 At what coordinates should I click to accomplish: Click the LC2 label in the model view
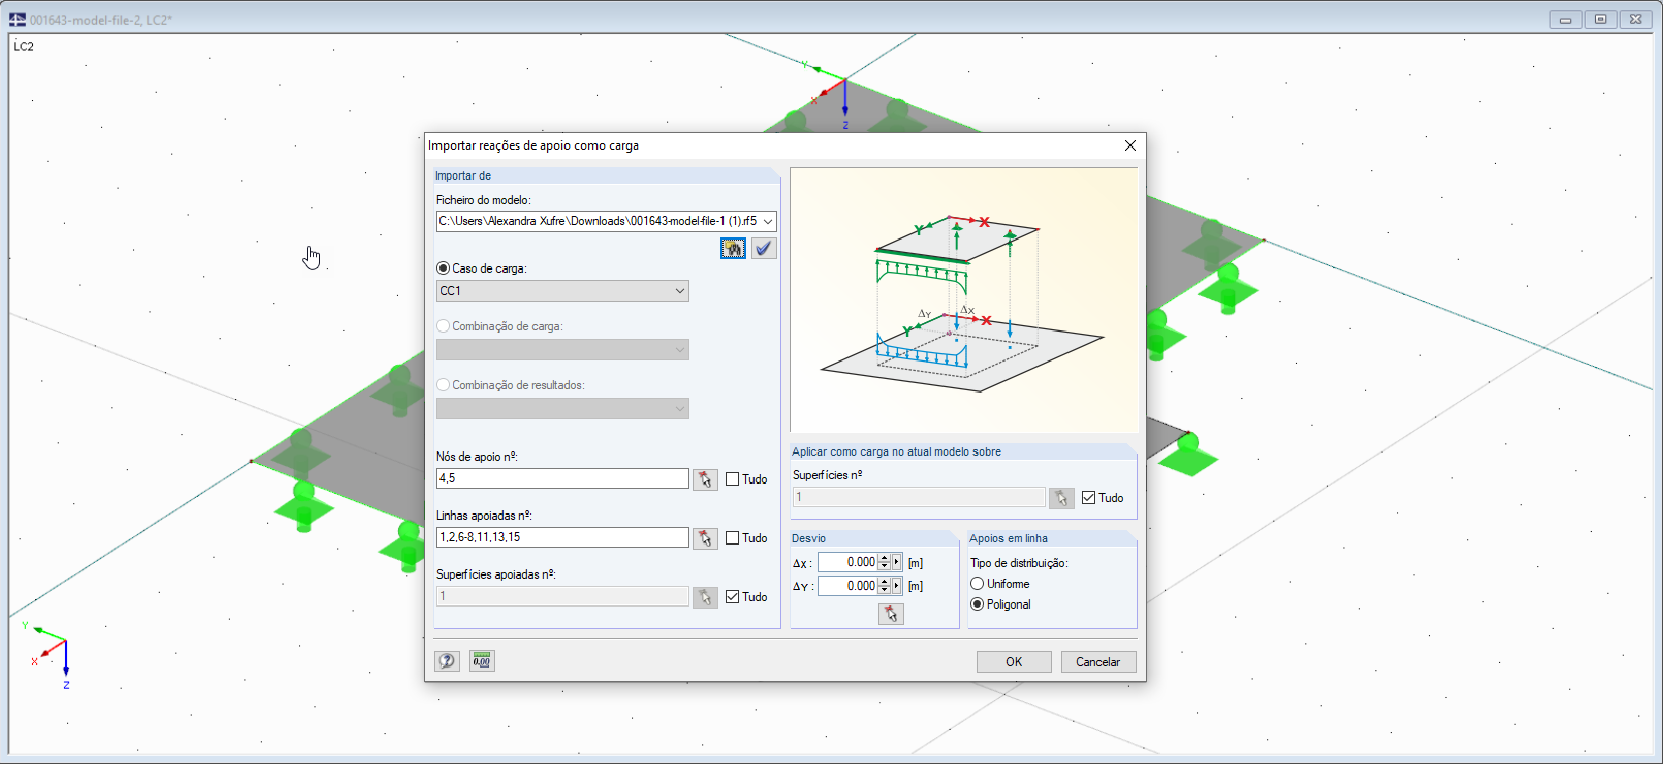click(24, 46)
